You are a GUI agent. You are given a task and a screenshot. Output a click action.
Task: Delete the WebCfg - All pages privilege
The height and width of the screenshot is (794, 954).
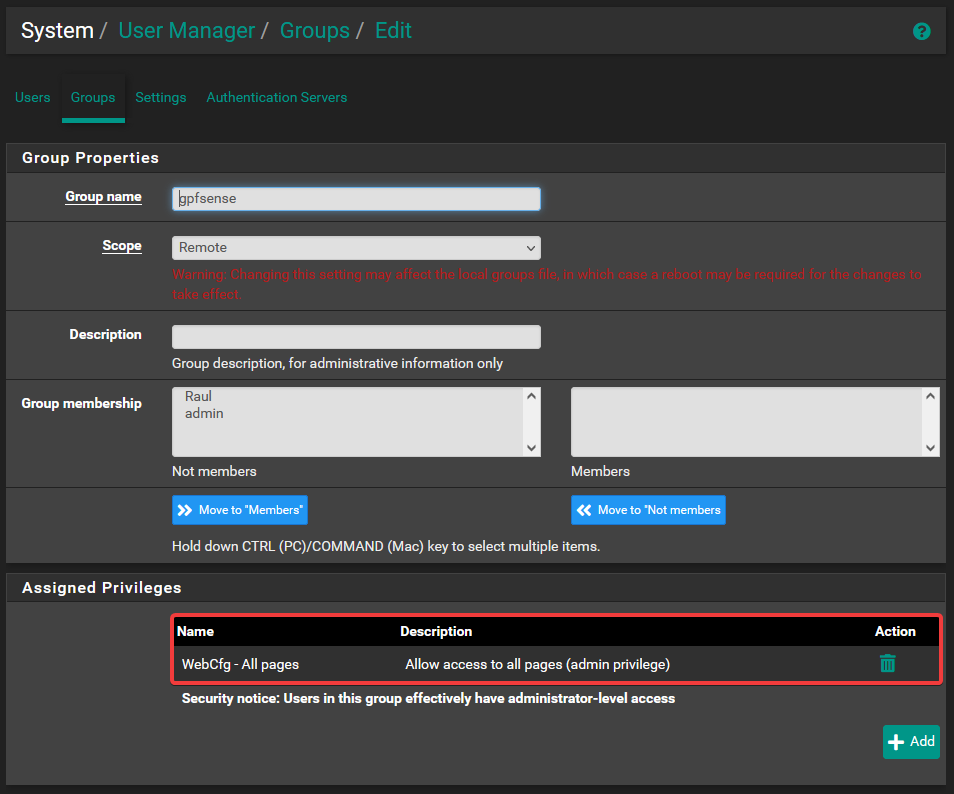(887, 663)
